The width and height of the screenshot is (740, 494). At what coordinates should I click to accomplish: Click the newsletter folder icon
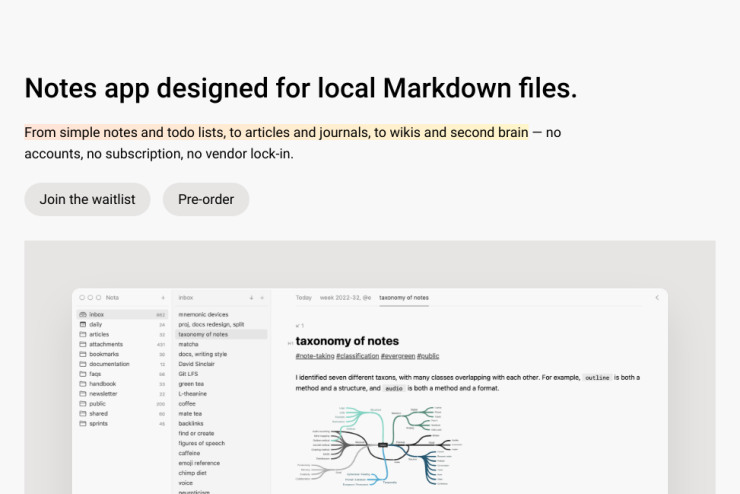coord(83,394)
